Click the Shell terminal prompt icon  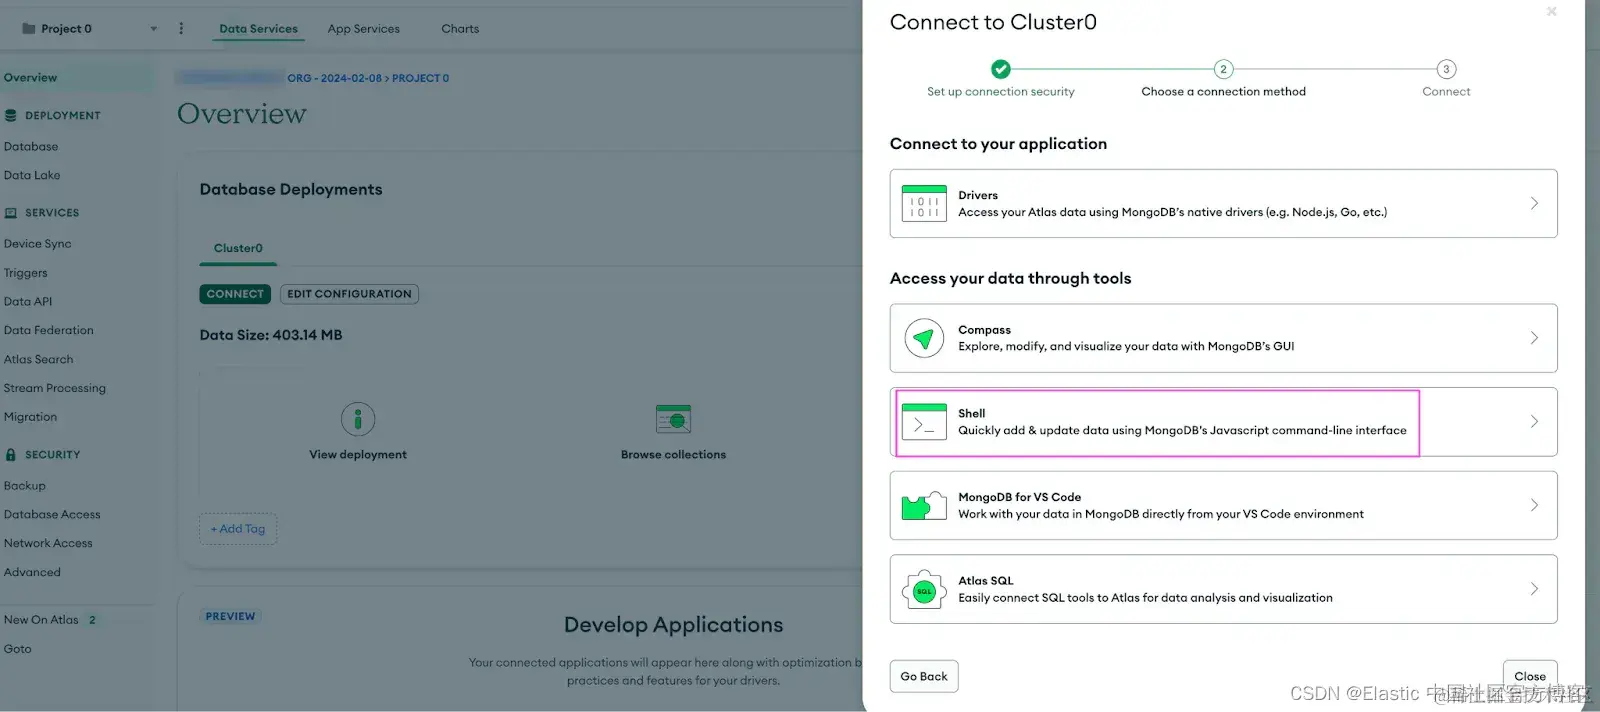pos(924,422)
